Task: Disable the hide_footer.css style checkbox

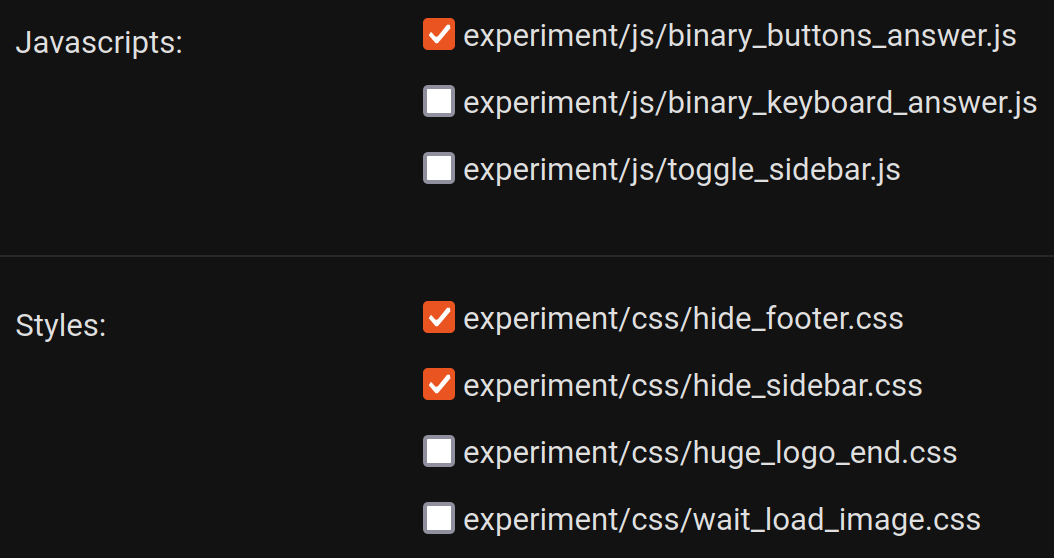Action: 439,318
